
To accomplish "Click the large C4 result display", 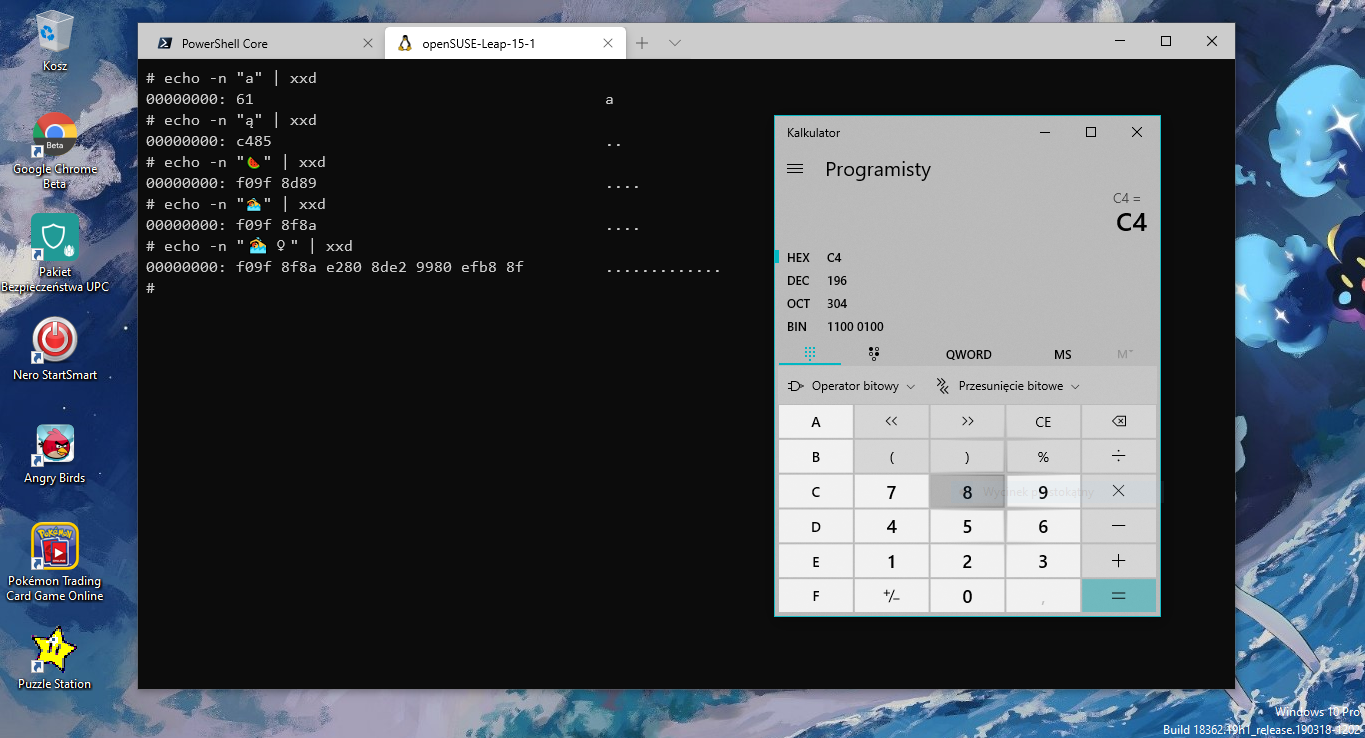I will [1131, 222].
